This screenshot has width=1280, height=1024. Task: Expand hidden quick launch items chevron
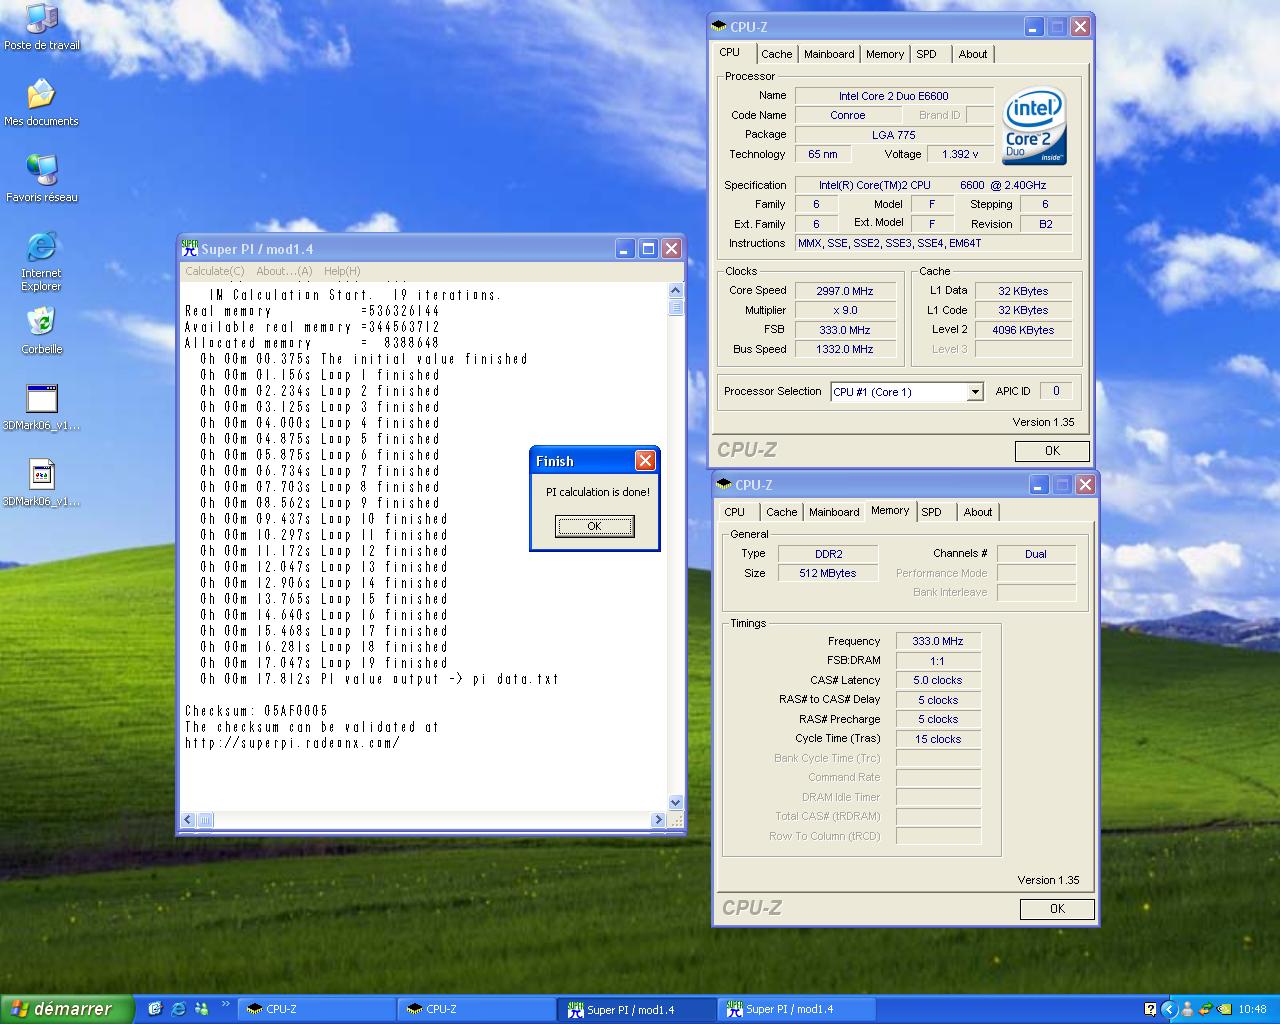coord(225,1004)
